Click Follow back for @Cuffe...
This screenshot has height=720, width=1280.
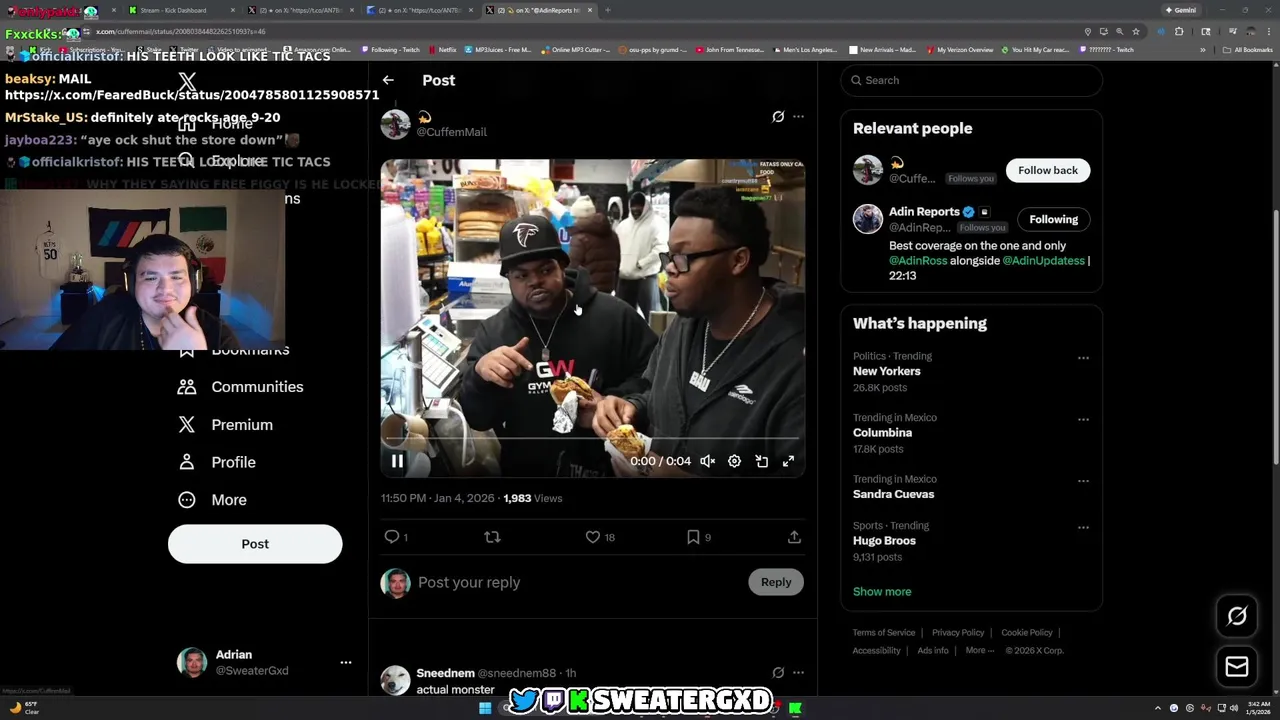point(1048,170)
